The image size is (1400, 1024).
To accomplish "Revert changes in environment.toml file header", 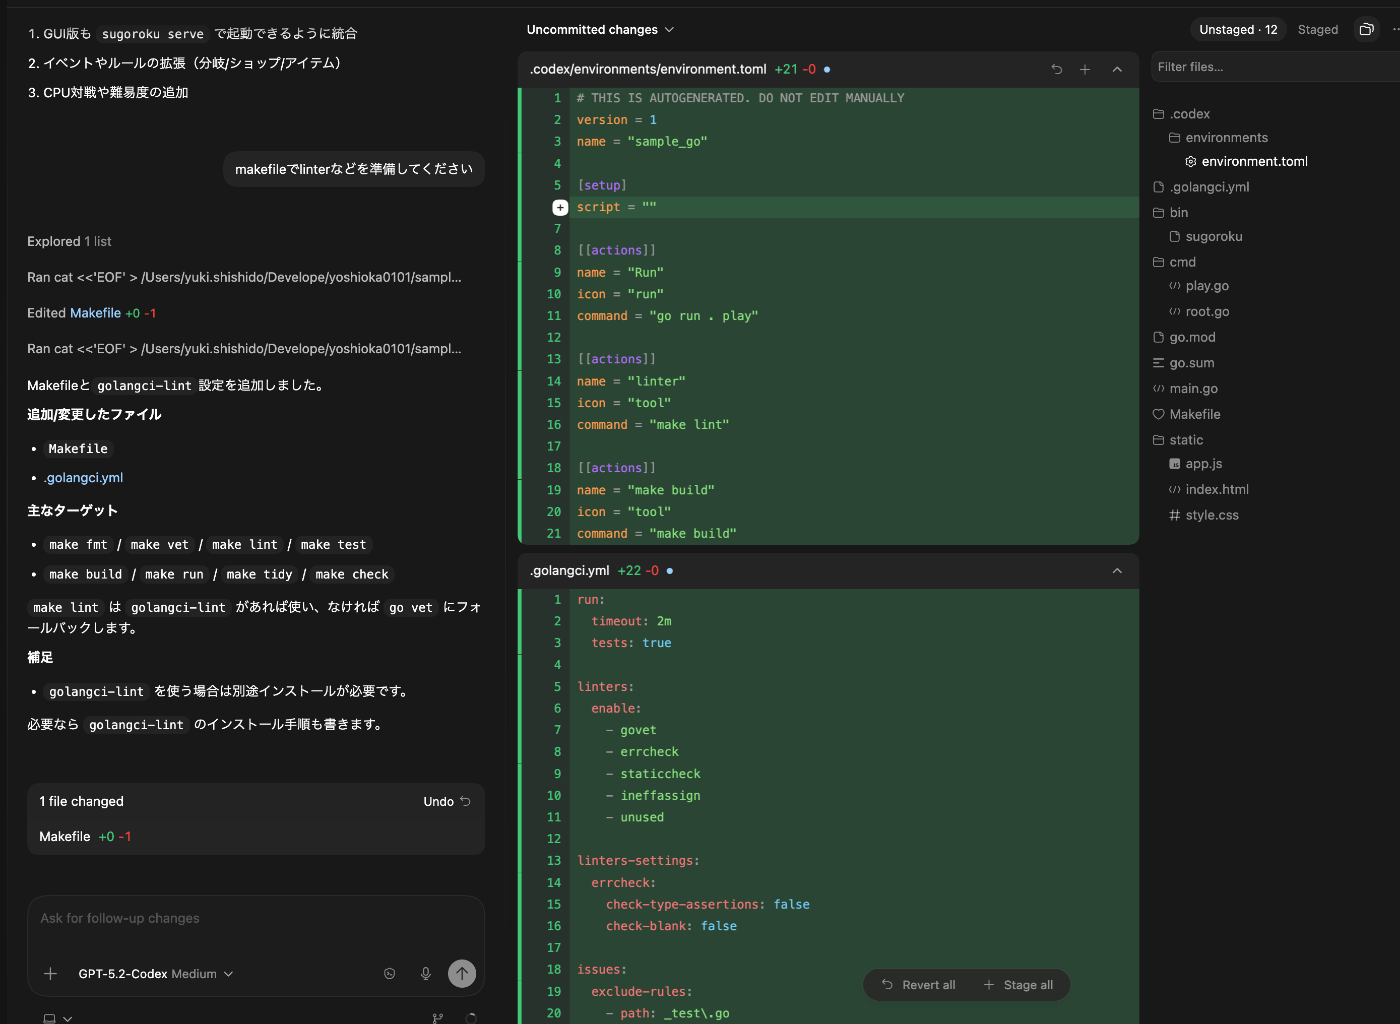I will [x=1056, y=69].
